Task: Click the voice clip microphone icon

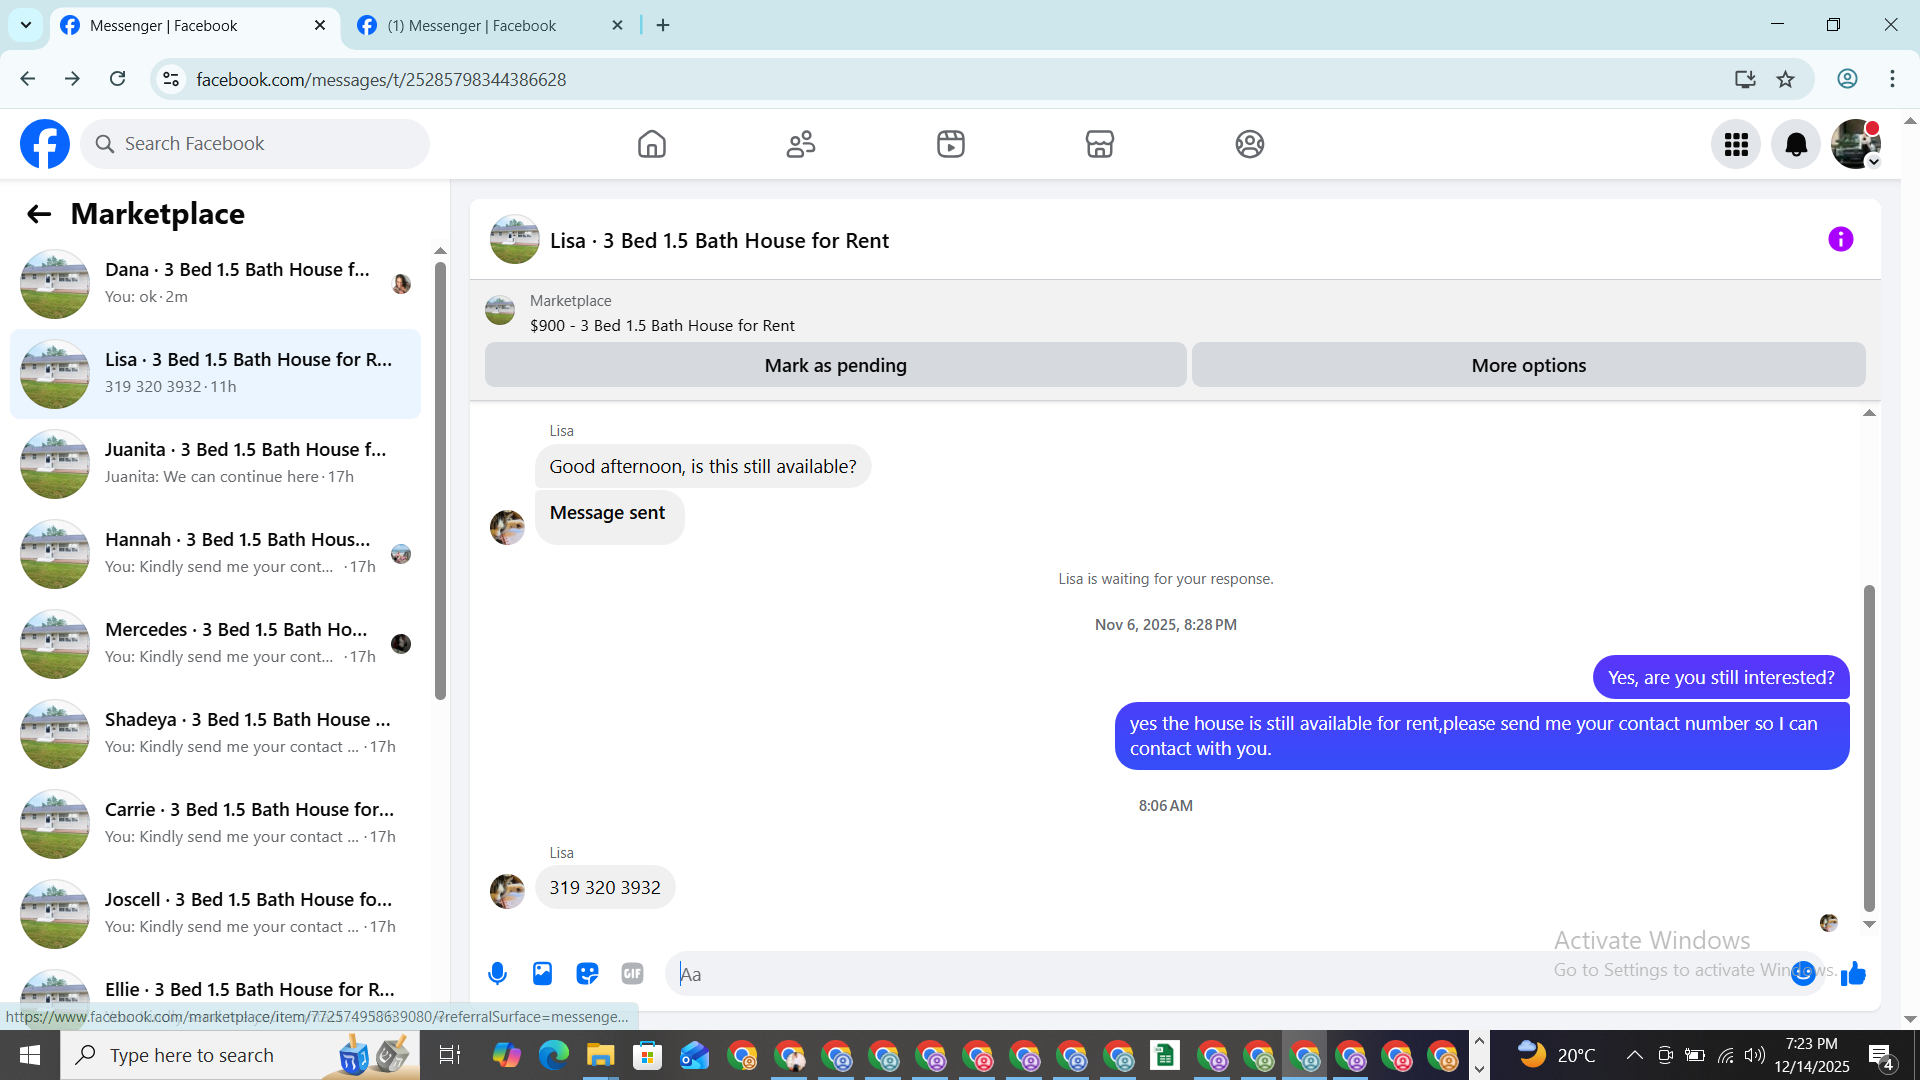Action: [x=497, y=973]
